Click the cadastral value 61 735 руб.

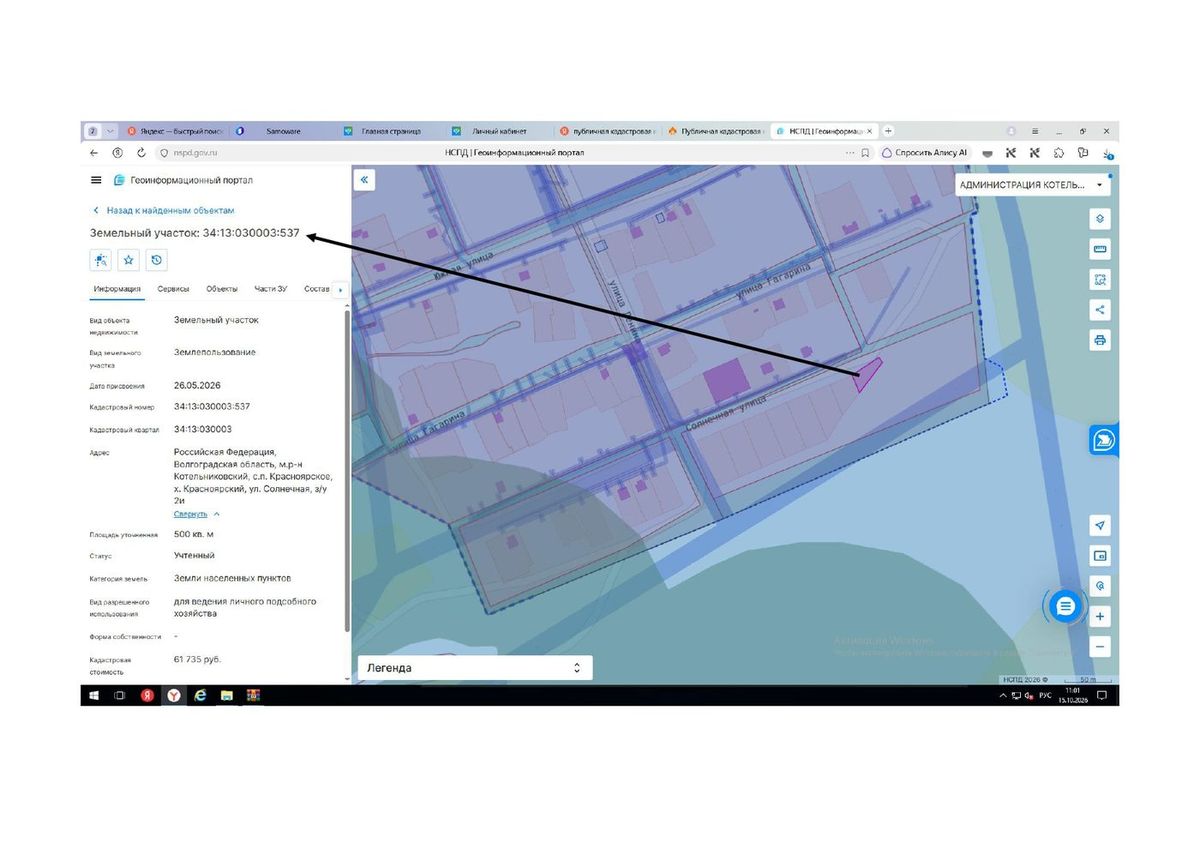click(197, 660)
